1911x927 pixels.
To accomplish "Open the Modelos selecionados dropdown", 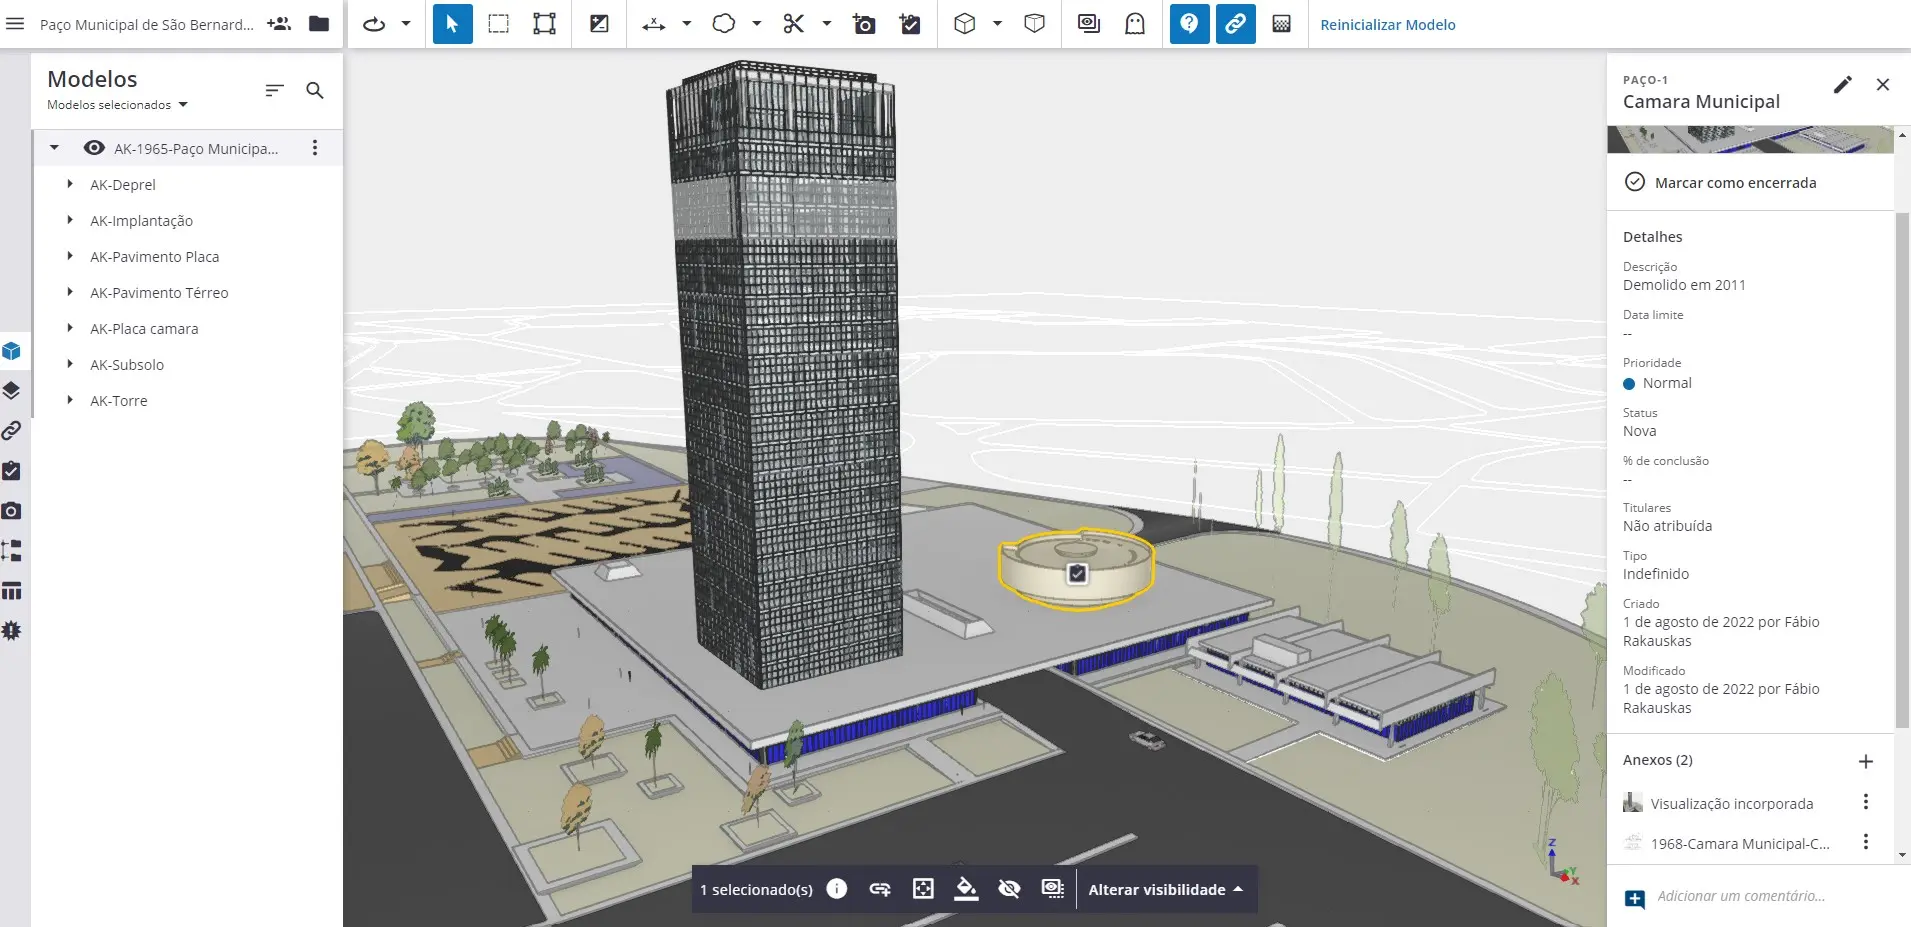I will 117,105.
